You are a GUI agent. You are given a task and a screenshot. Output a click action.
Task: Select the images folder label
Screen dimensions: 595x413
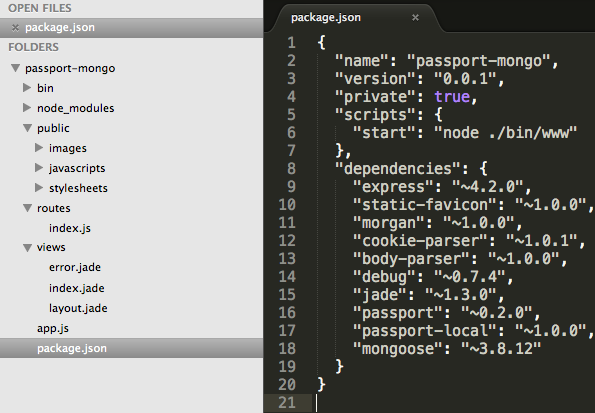click(x=68, y=148)
